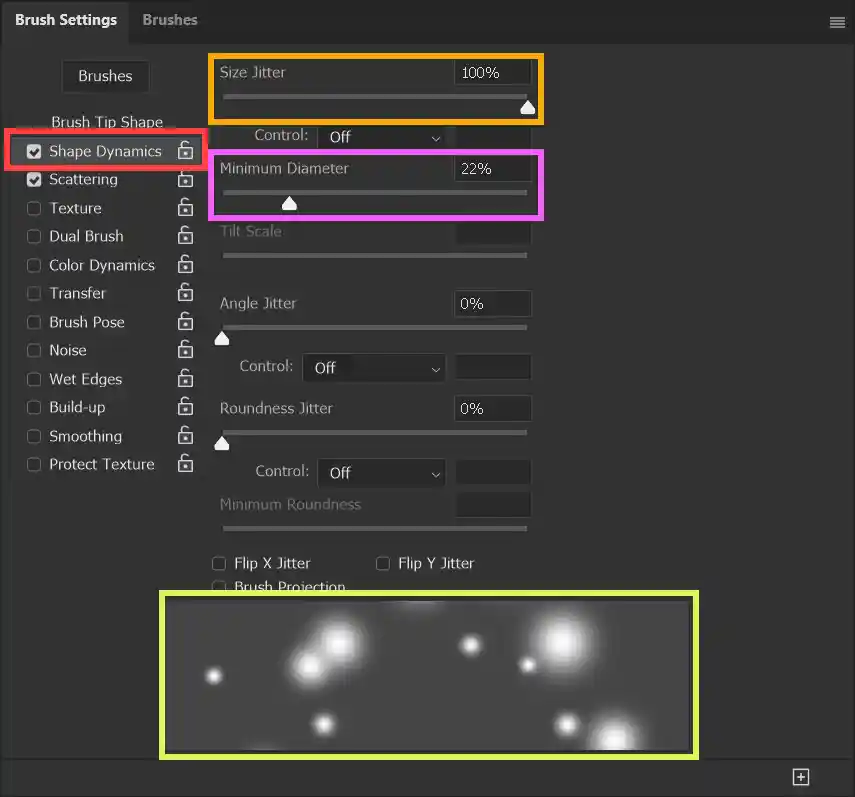Click the Brushes button

[105, 76]
